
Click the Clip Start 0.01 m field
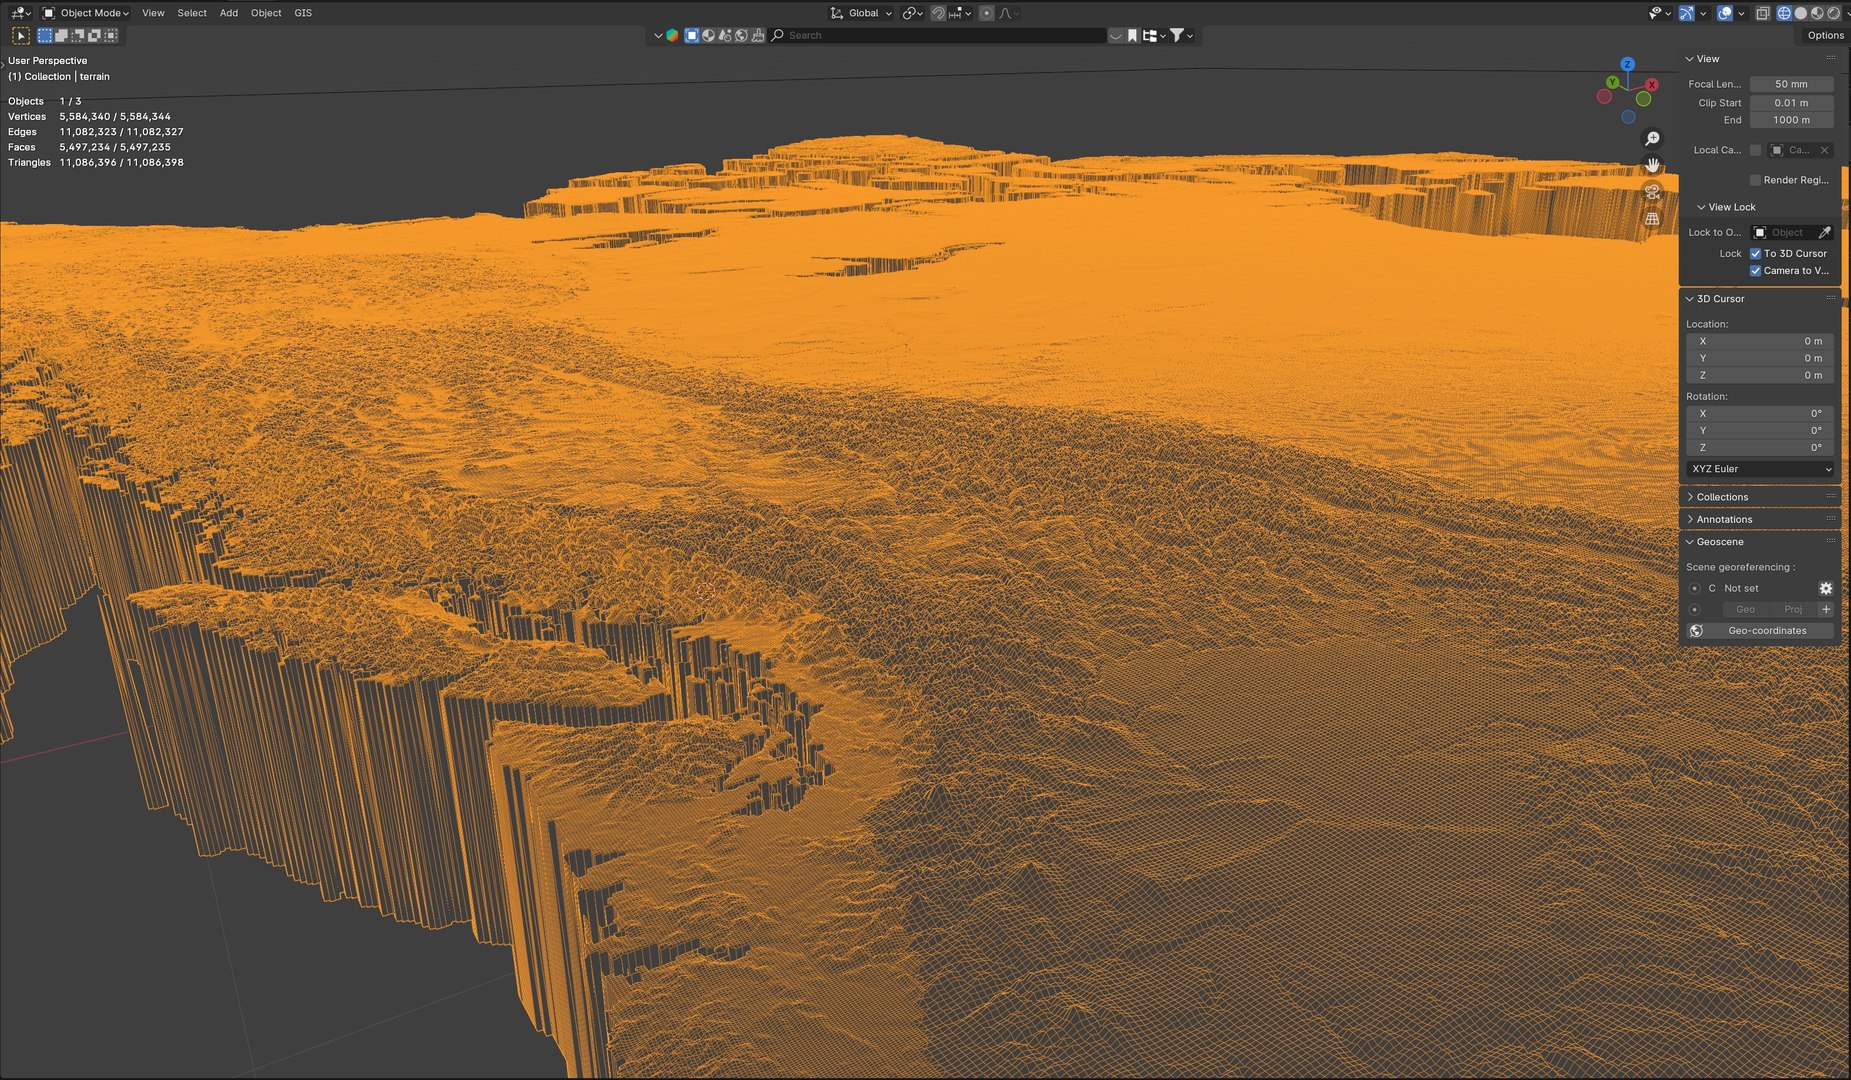[x=1791, y=103]
